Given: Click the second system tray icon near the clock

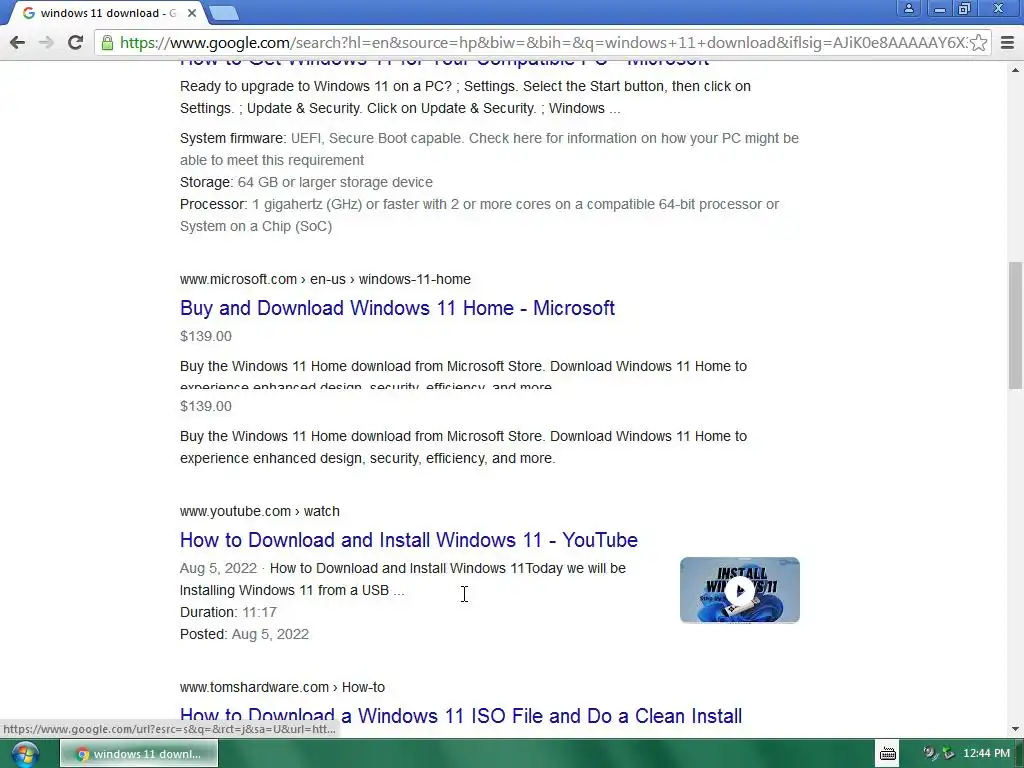Looking at the screenshot, I should pyautogui.click(x=948, y=754).
